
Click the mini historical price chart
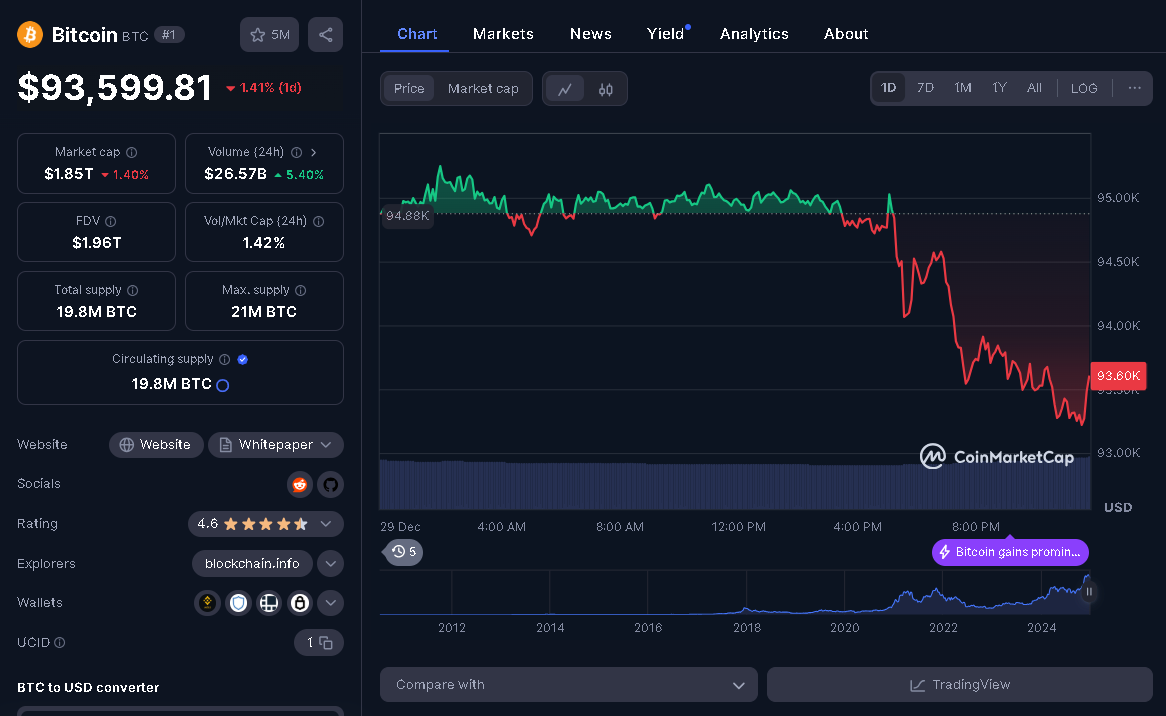tap(735, 593)
